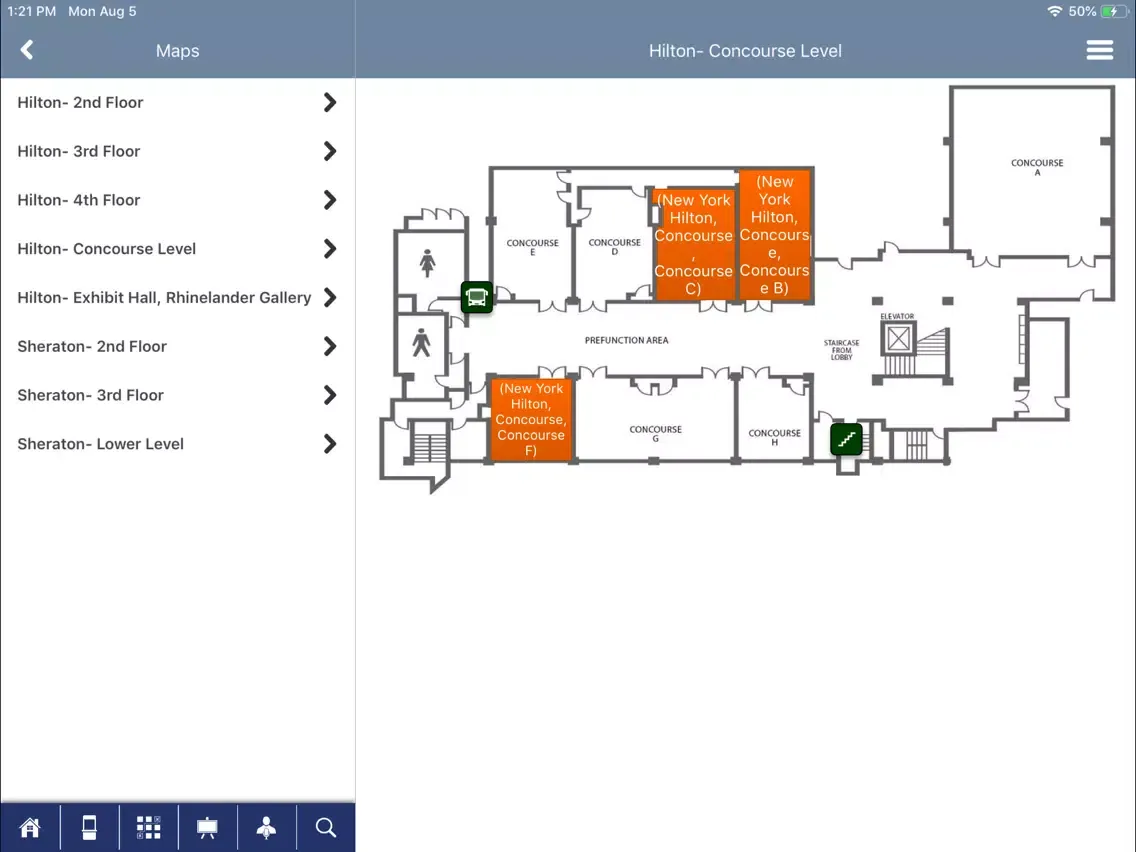
Task: Tap the orange Concourse C room
Action: [694, 244]
